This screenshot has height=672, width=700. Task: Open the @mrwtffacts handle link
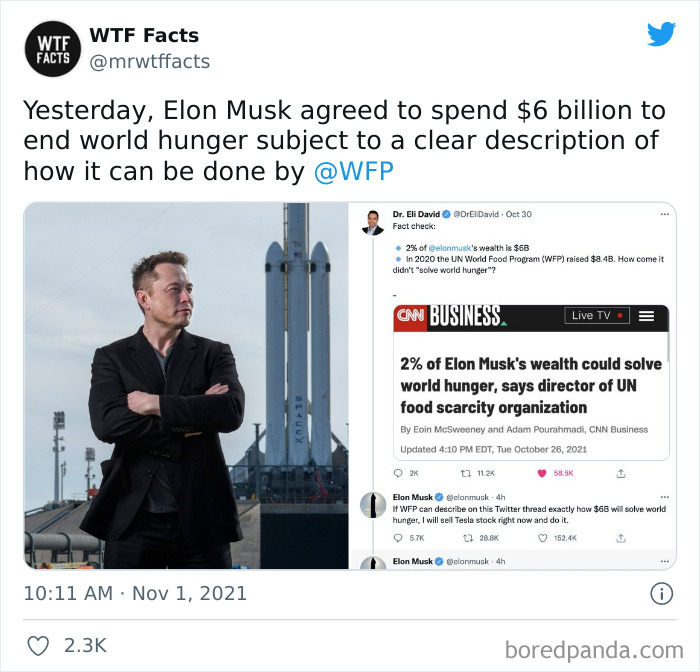[150, 62]
